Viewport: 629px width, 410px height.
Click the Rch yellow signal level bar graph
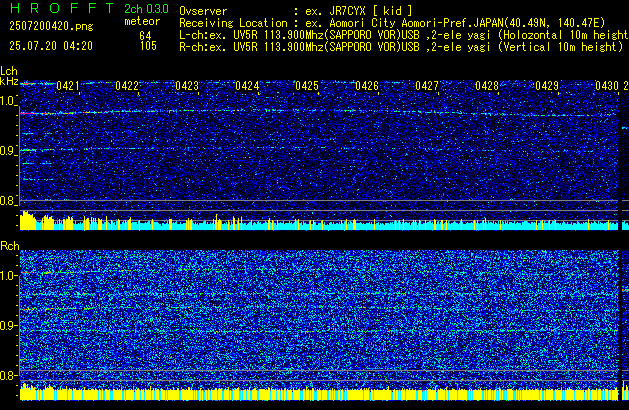[x=319, y=391]
